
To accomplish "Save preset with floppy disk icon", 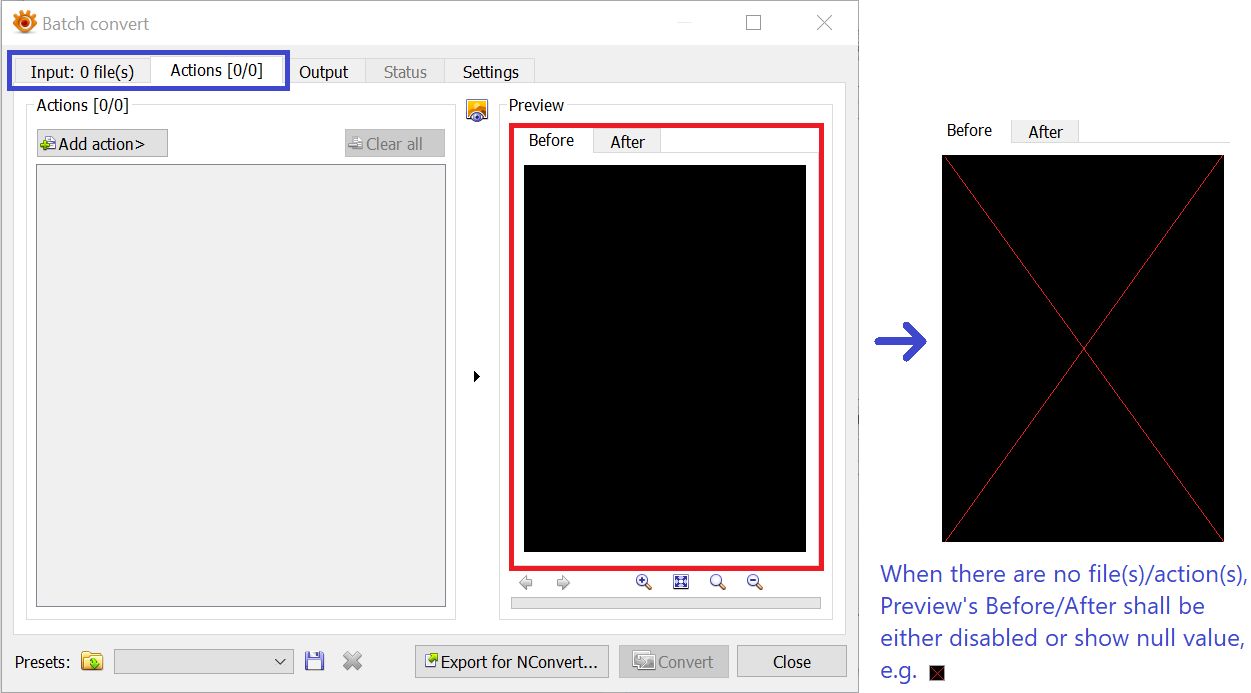I will [315, 661].
